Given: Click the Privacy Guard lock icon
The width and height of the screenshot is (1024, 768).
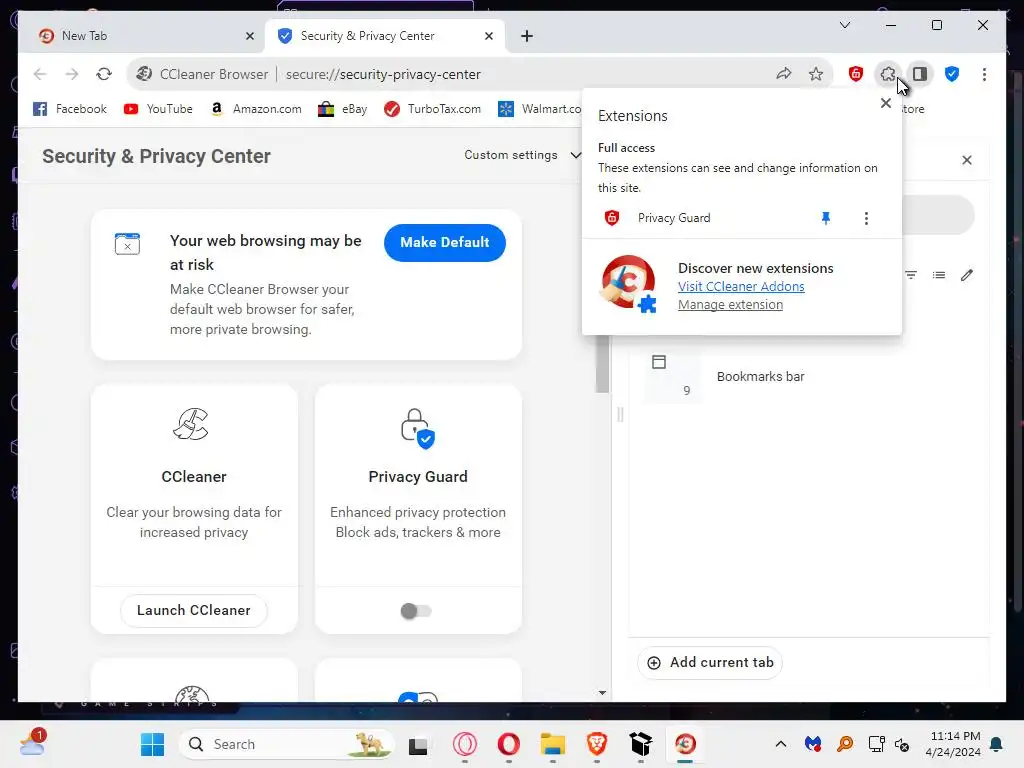Looking at the screenshot, I should point(418,428).
